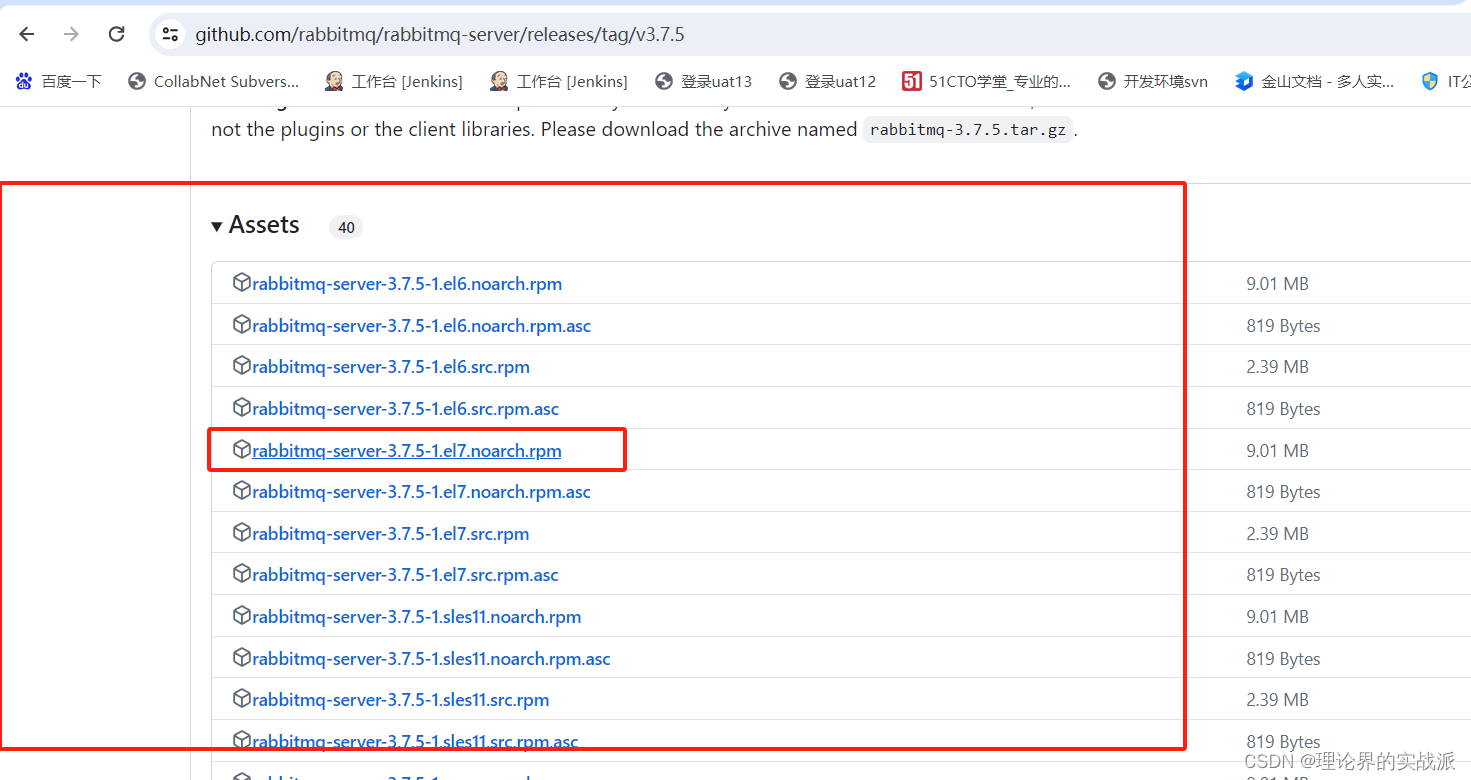Screen dimensions: 1471x780
Task: Click package icon of el6.src.rpm.asc row
Action: (241, 408)
